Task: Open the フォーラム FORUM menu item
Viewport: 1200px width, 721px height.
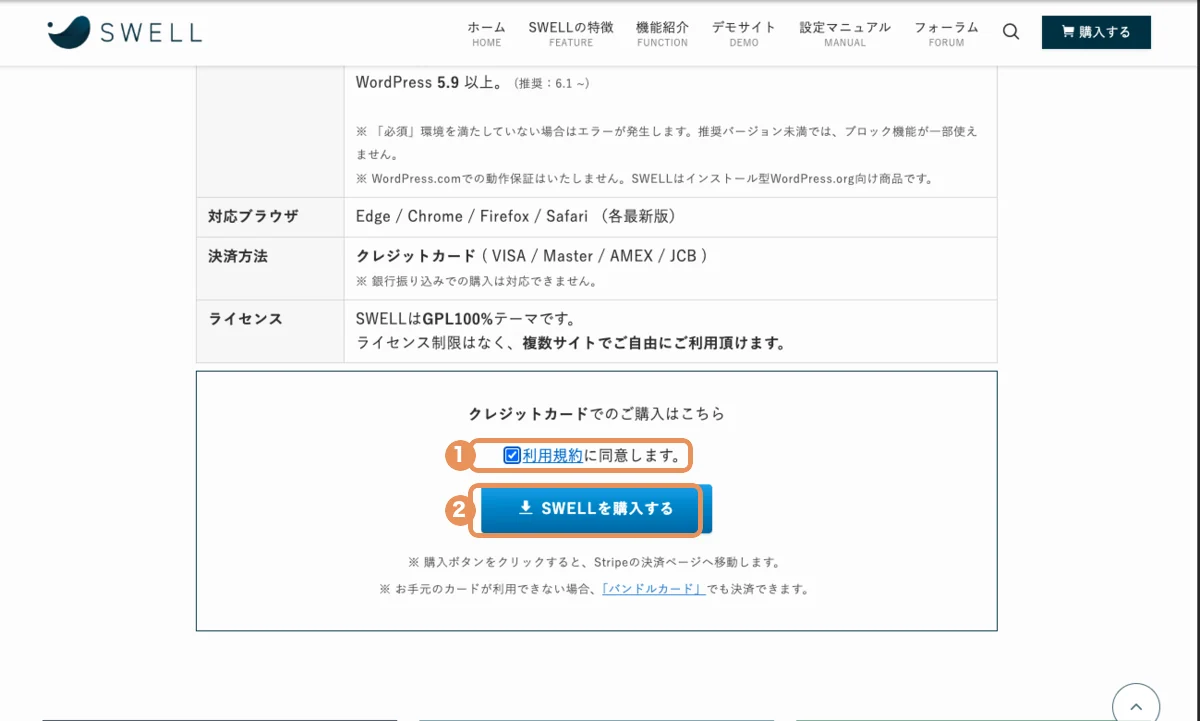Action: [946, 33]
